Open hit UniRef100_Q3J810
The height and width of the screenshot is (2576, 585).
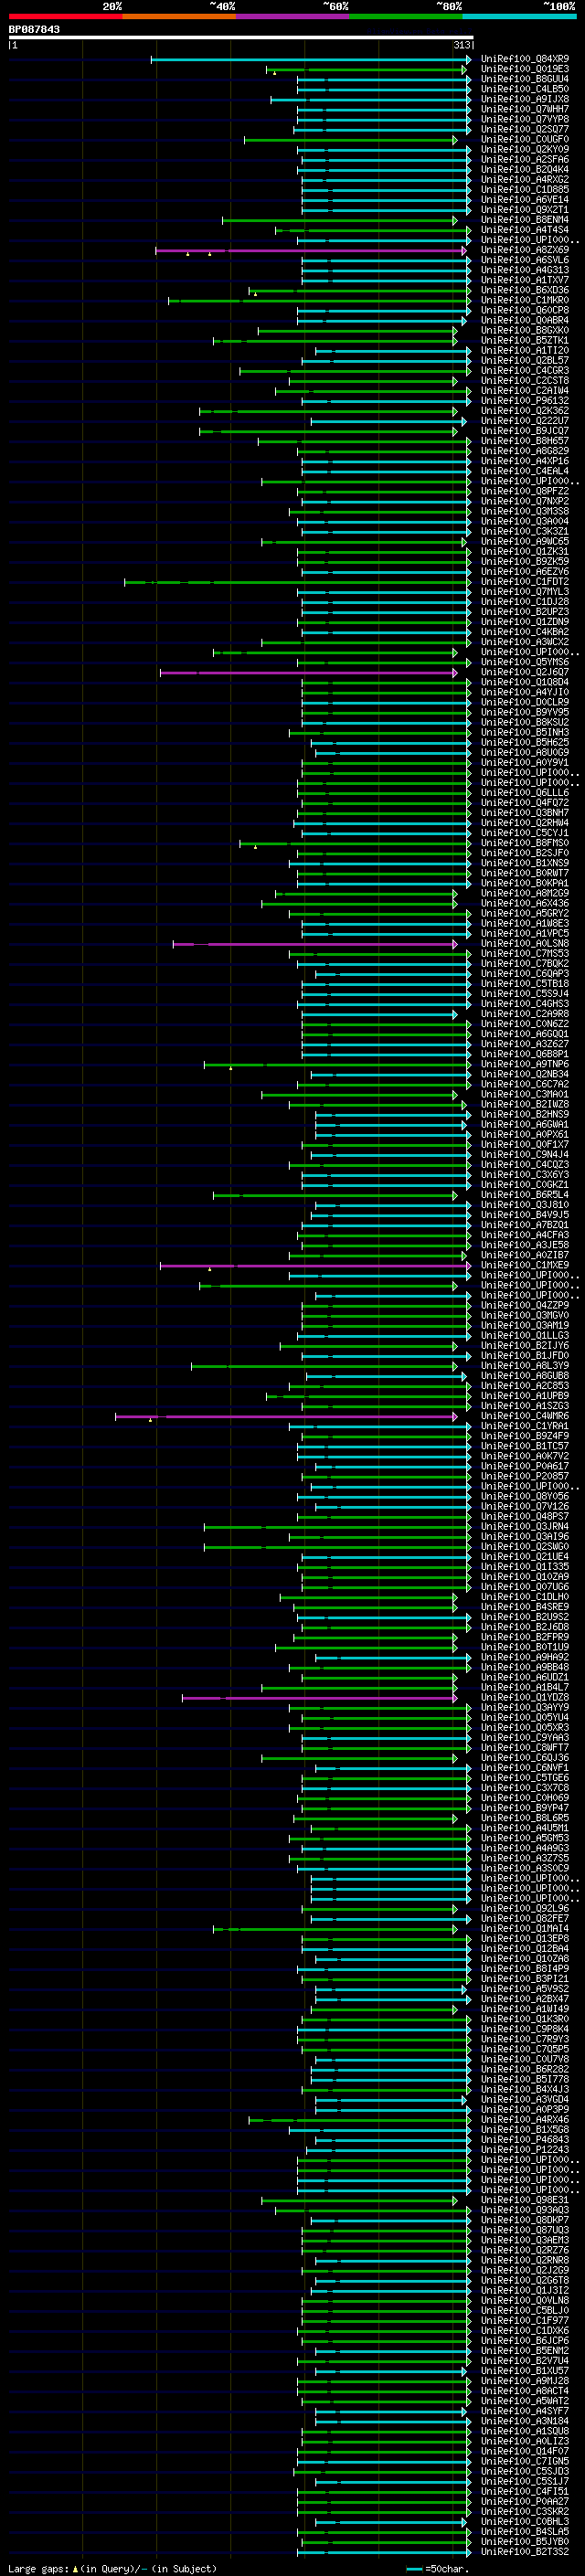coord(524,1205)
